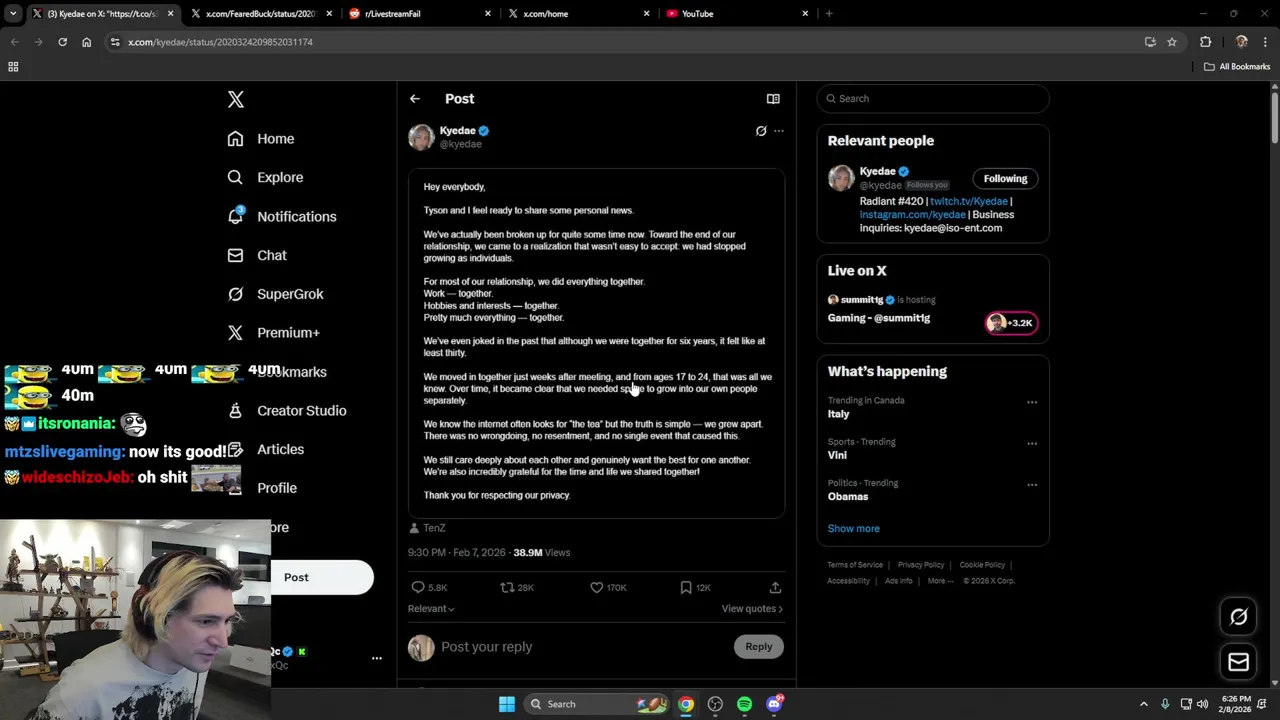Image resolution: width=1280 pixels, height=720 pixels.
Task: Click the share icon on the post
Action: 775,587
